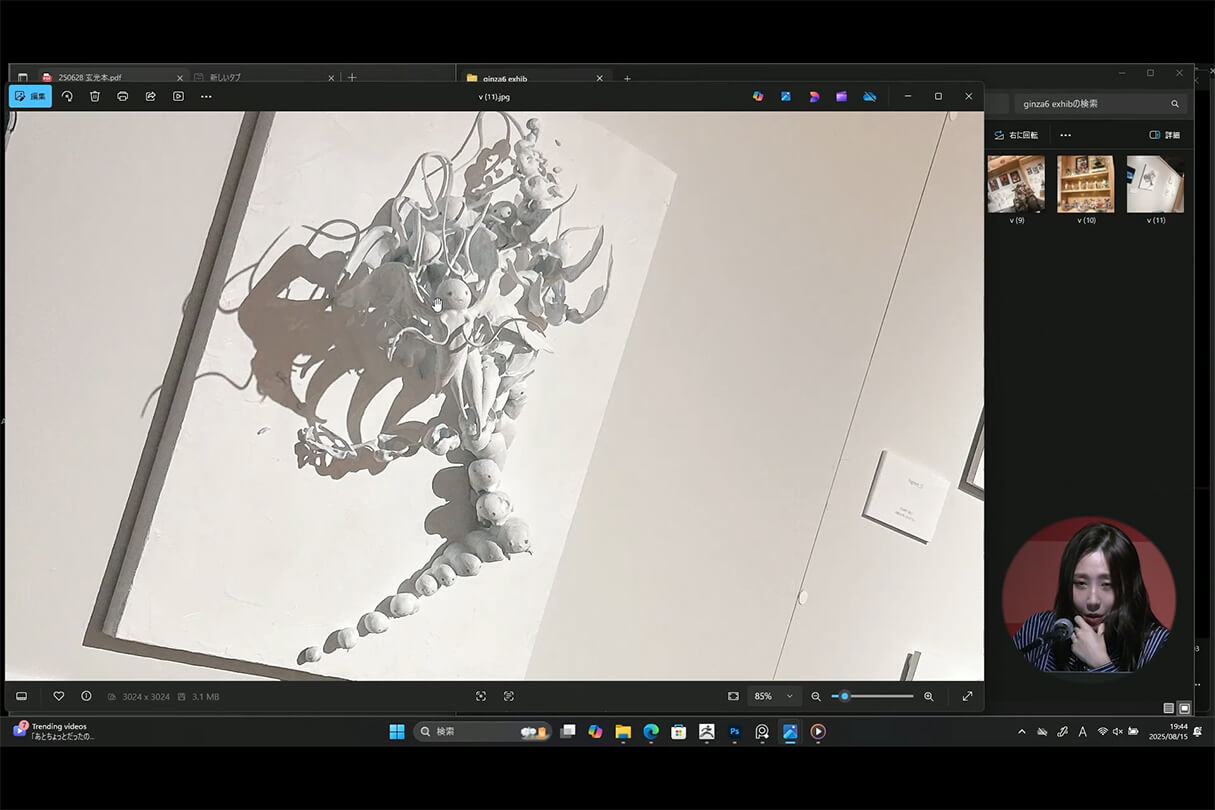Mark the photo as favorite with the heart
The image size is (1215, 810).
tap(59, 696)
